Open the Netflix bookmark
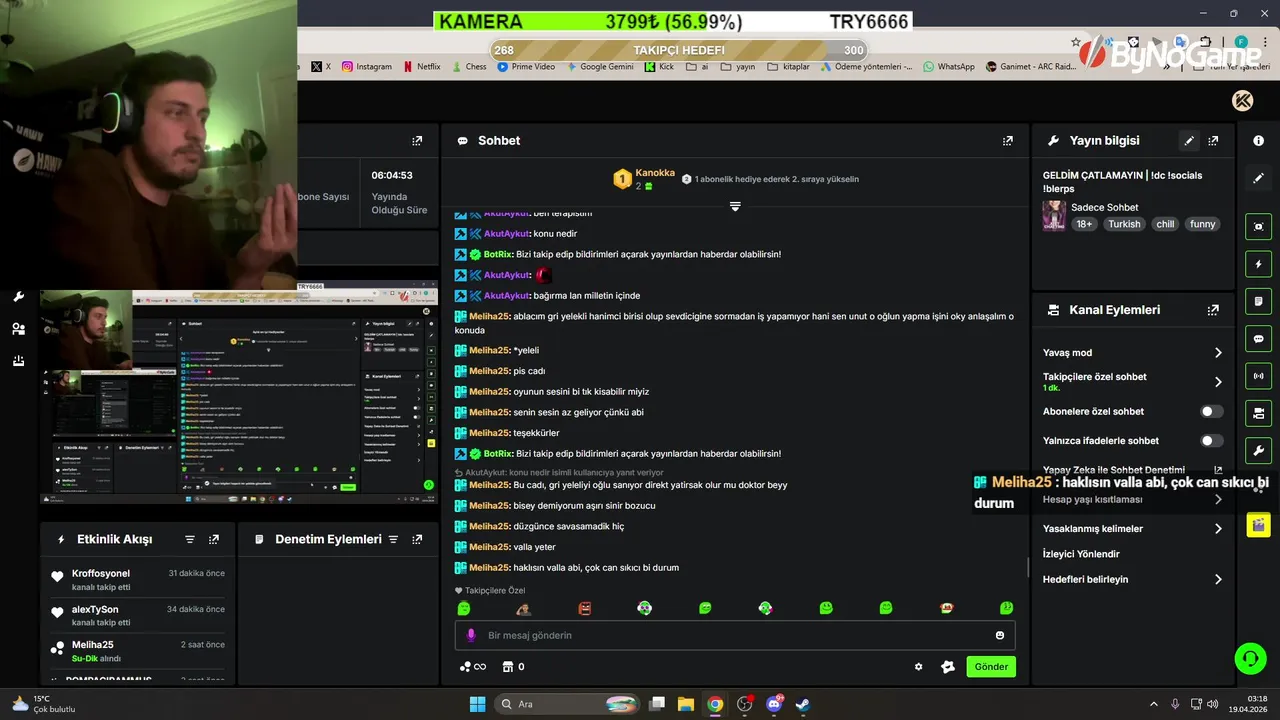The height and width of the screenshot is (720, 1280). pos(421,67)
